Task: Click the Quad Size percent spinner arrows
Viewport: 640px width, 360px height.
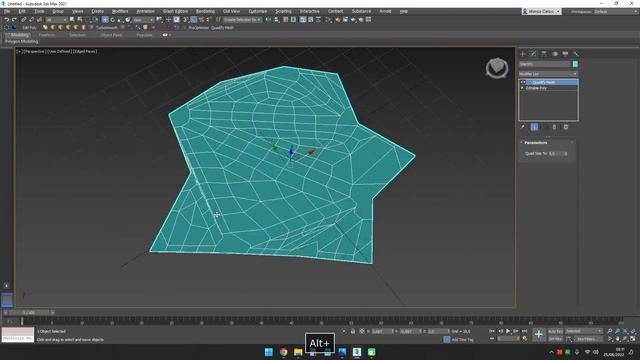Action: click(x=566, y=153)
